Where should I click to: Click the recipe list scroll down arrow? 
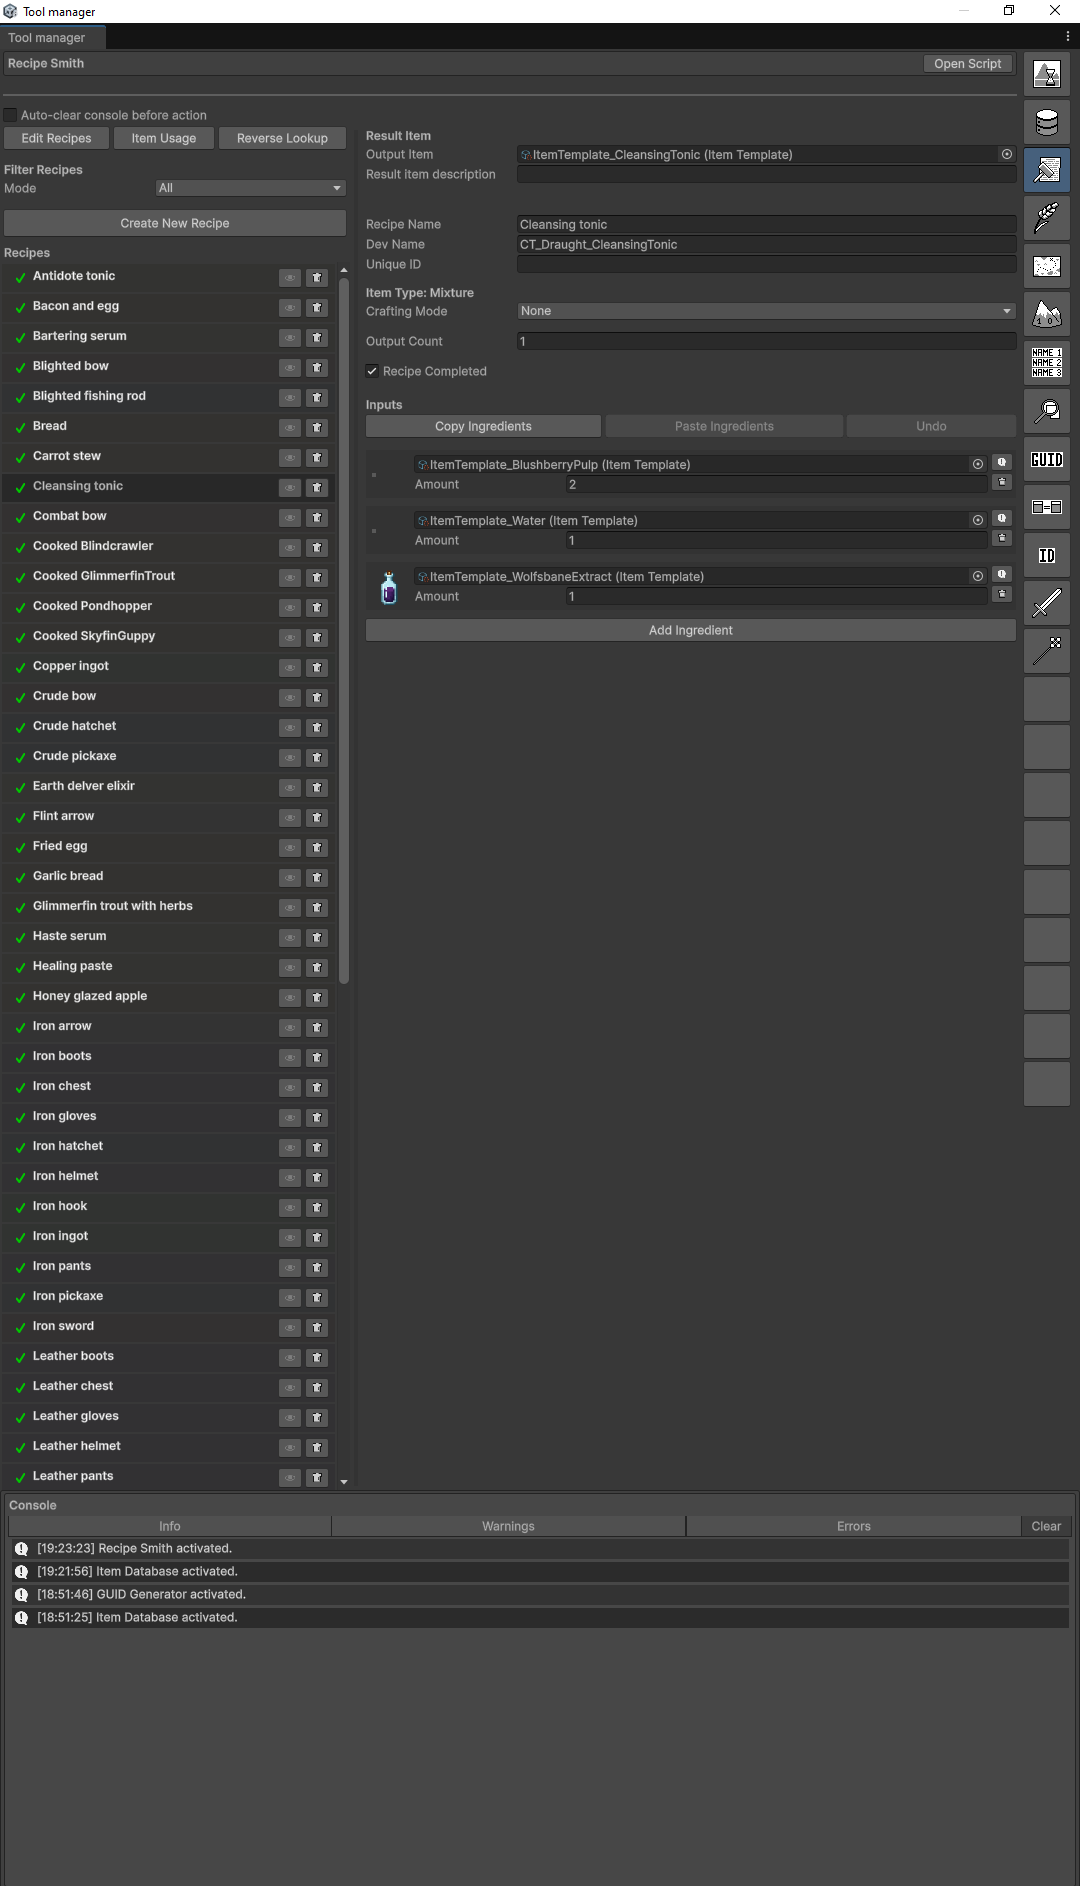point(344,1482)
